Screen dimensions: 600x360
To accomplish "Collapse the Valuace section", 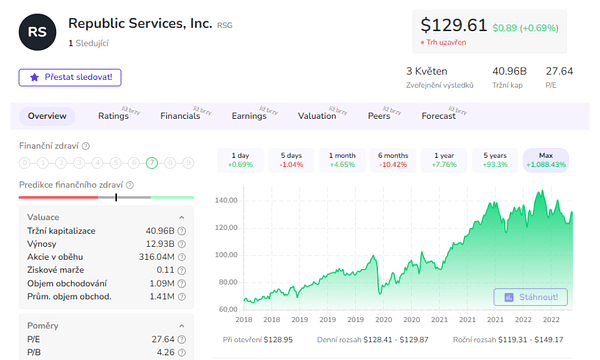I will [182, 217].
